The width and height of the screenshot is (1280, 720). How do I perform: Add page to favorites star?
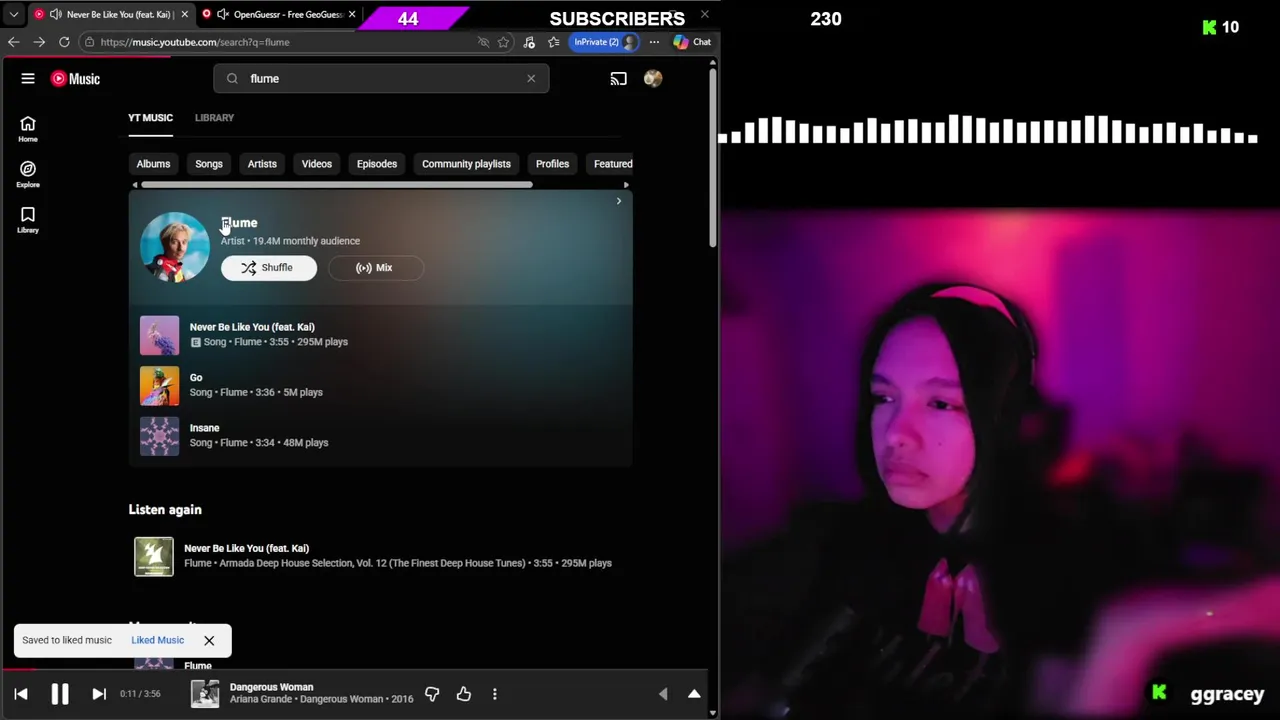[503, 42]
